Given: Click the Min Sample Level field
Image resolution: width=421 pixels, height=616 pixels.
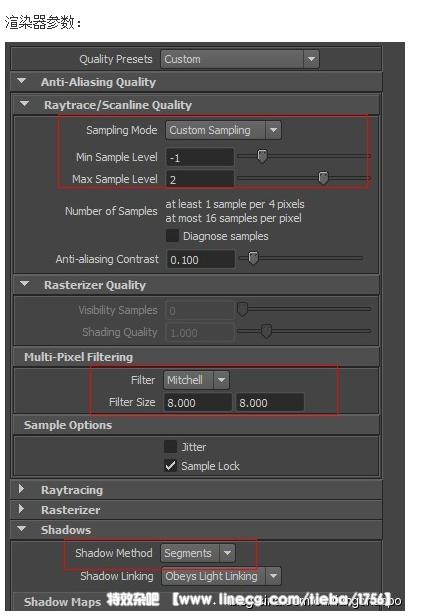Looking at the screenshot, I should pos(200,158).
